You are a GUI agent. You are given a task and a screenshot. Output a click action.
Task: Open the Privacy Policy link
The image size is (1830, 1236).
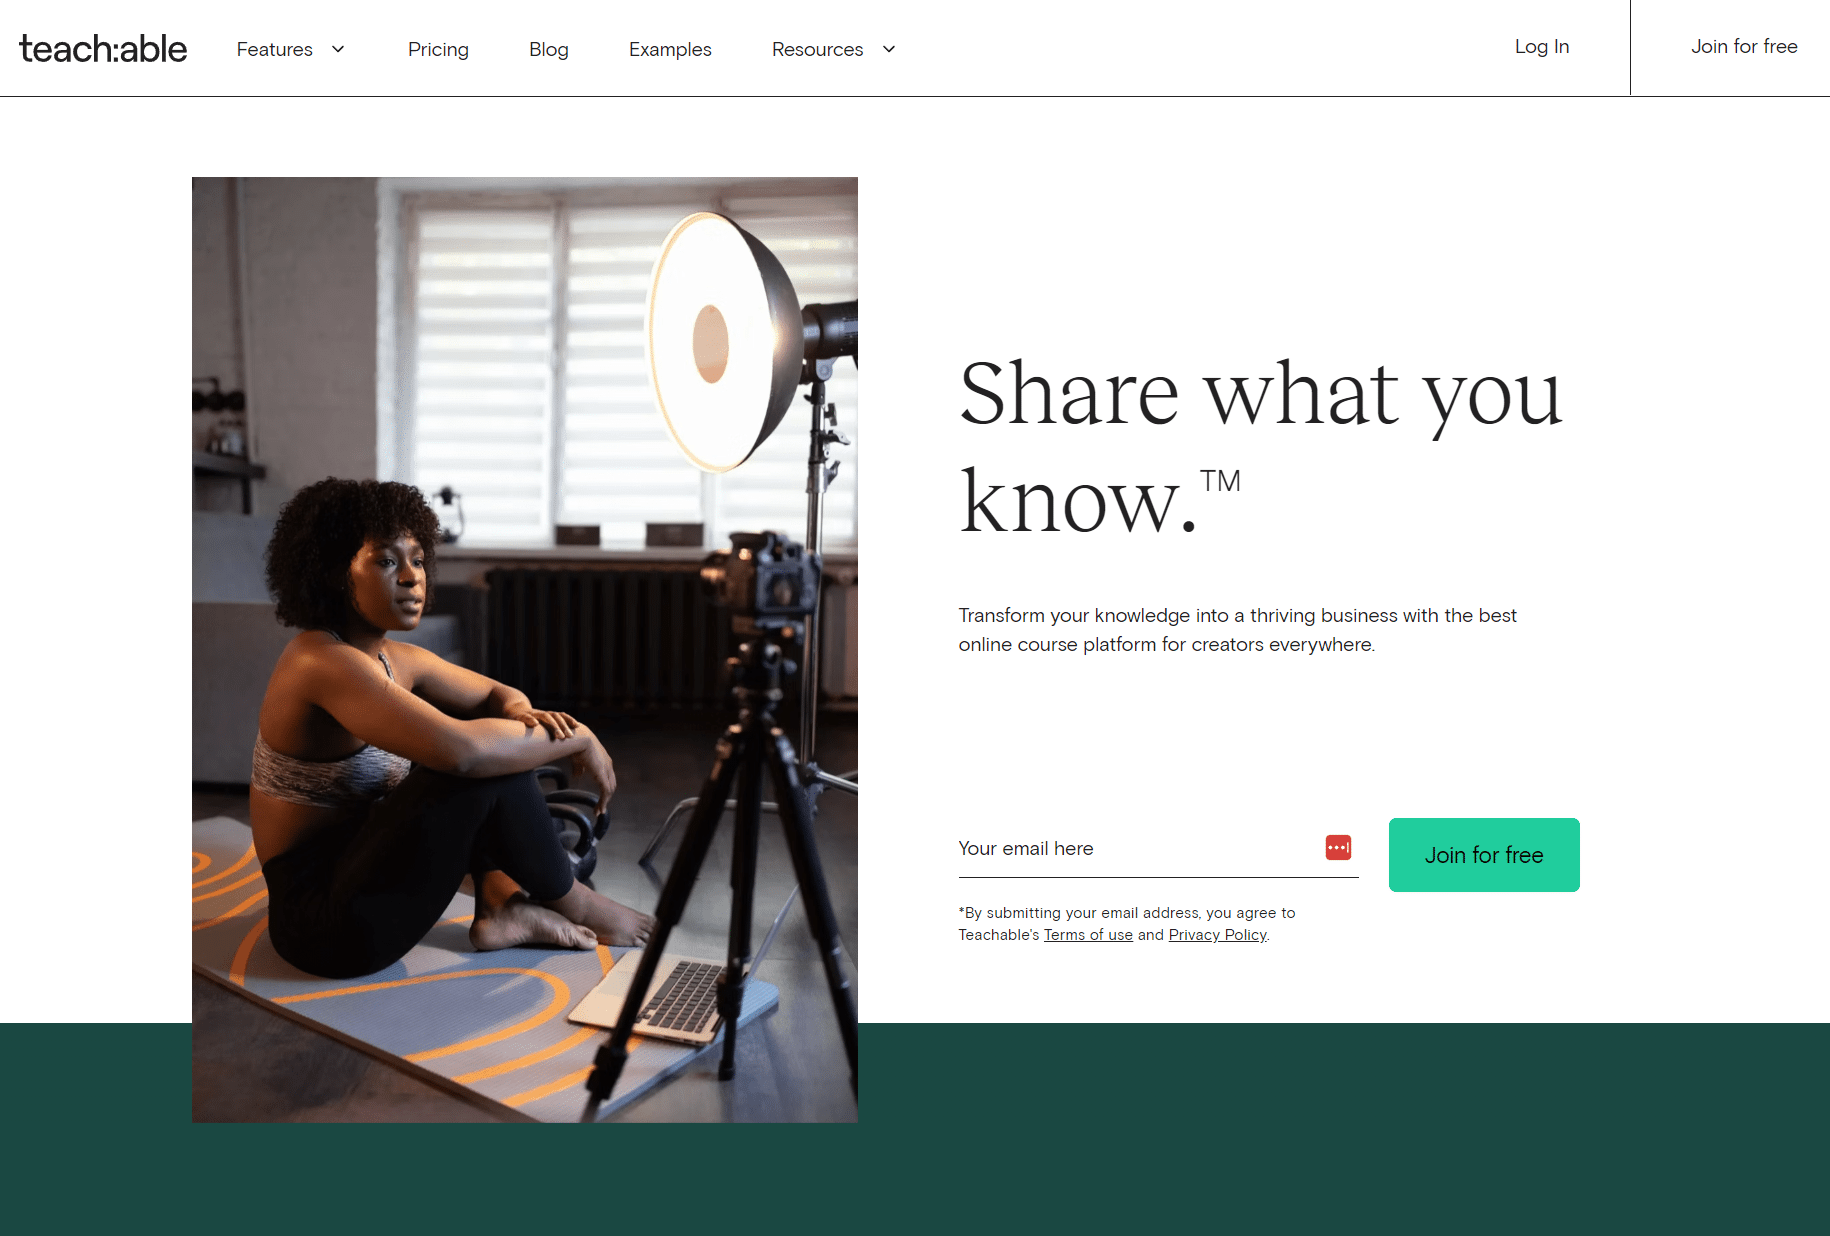tap(1218, 934)
